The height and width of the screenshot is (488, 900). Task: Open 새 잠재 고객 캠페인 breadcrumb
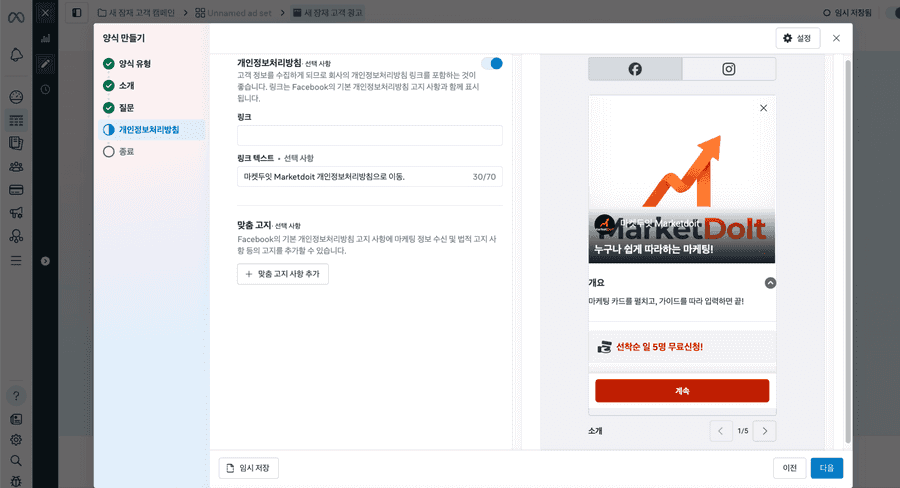pos(136,13)
